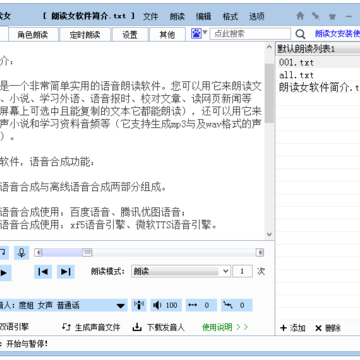Click progress bar right arrow
360x360 pixels.
tap(260, 253)
